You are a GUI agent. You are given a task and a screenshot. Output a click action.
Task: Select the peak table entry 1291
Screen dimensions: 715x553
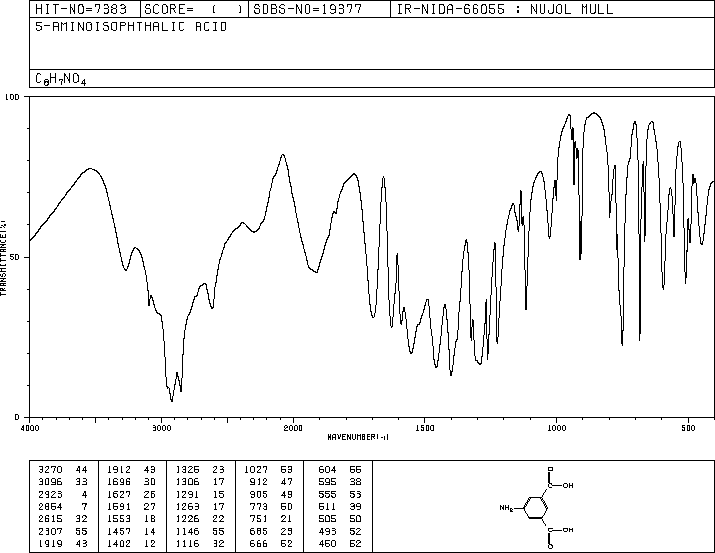tap(187, 494)
